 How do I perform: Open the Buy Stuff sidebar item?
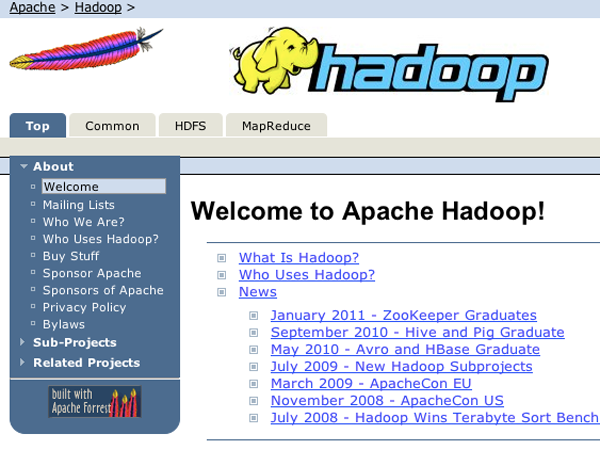71,256
